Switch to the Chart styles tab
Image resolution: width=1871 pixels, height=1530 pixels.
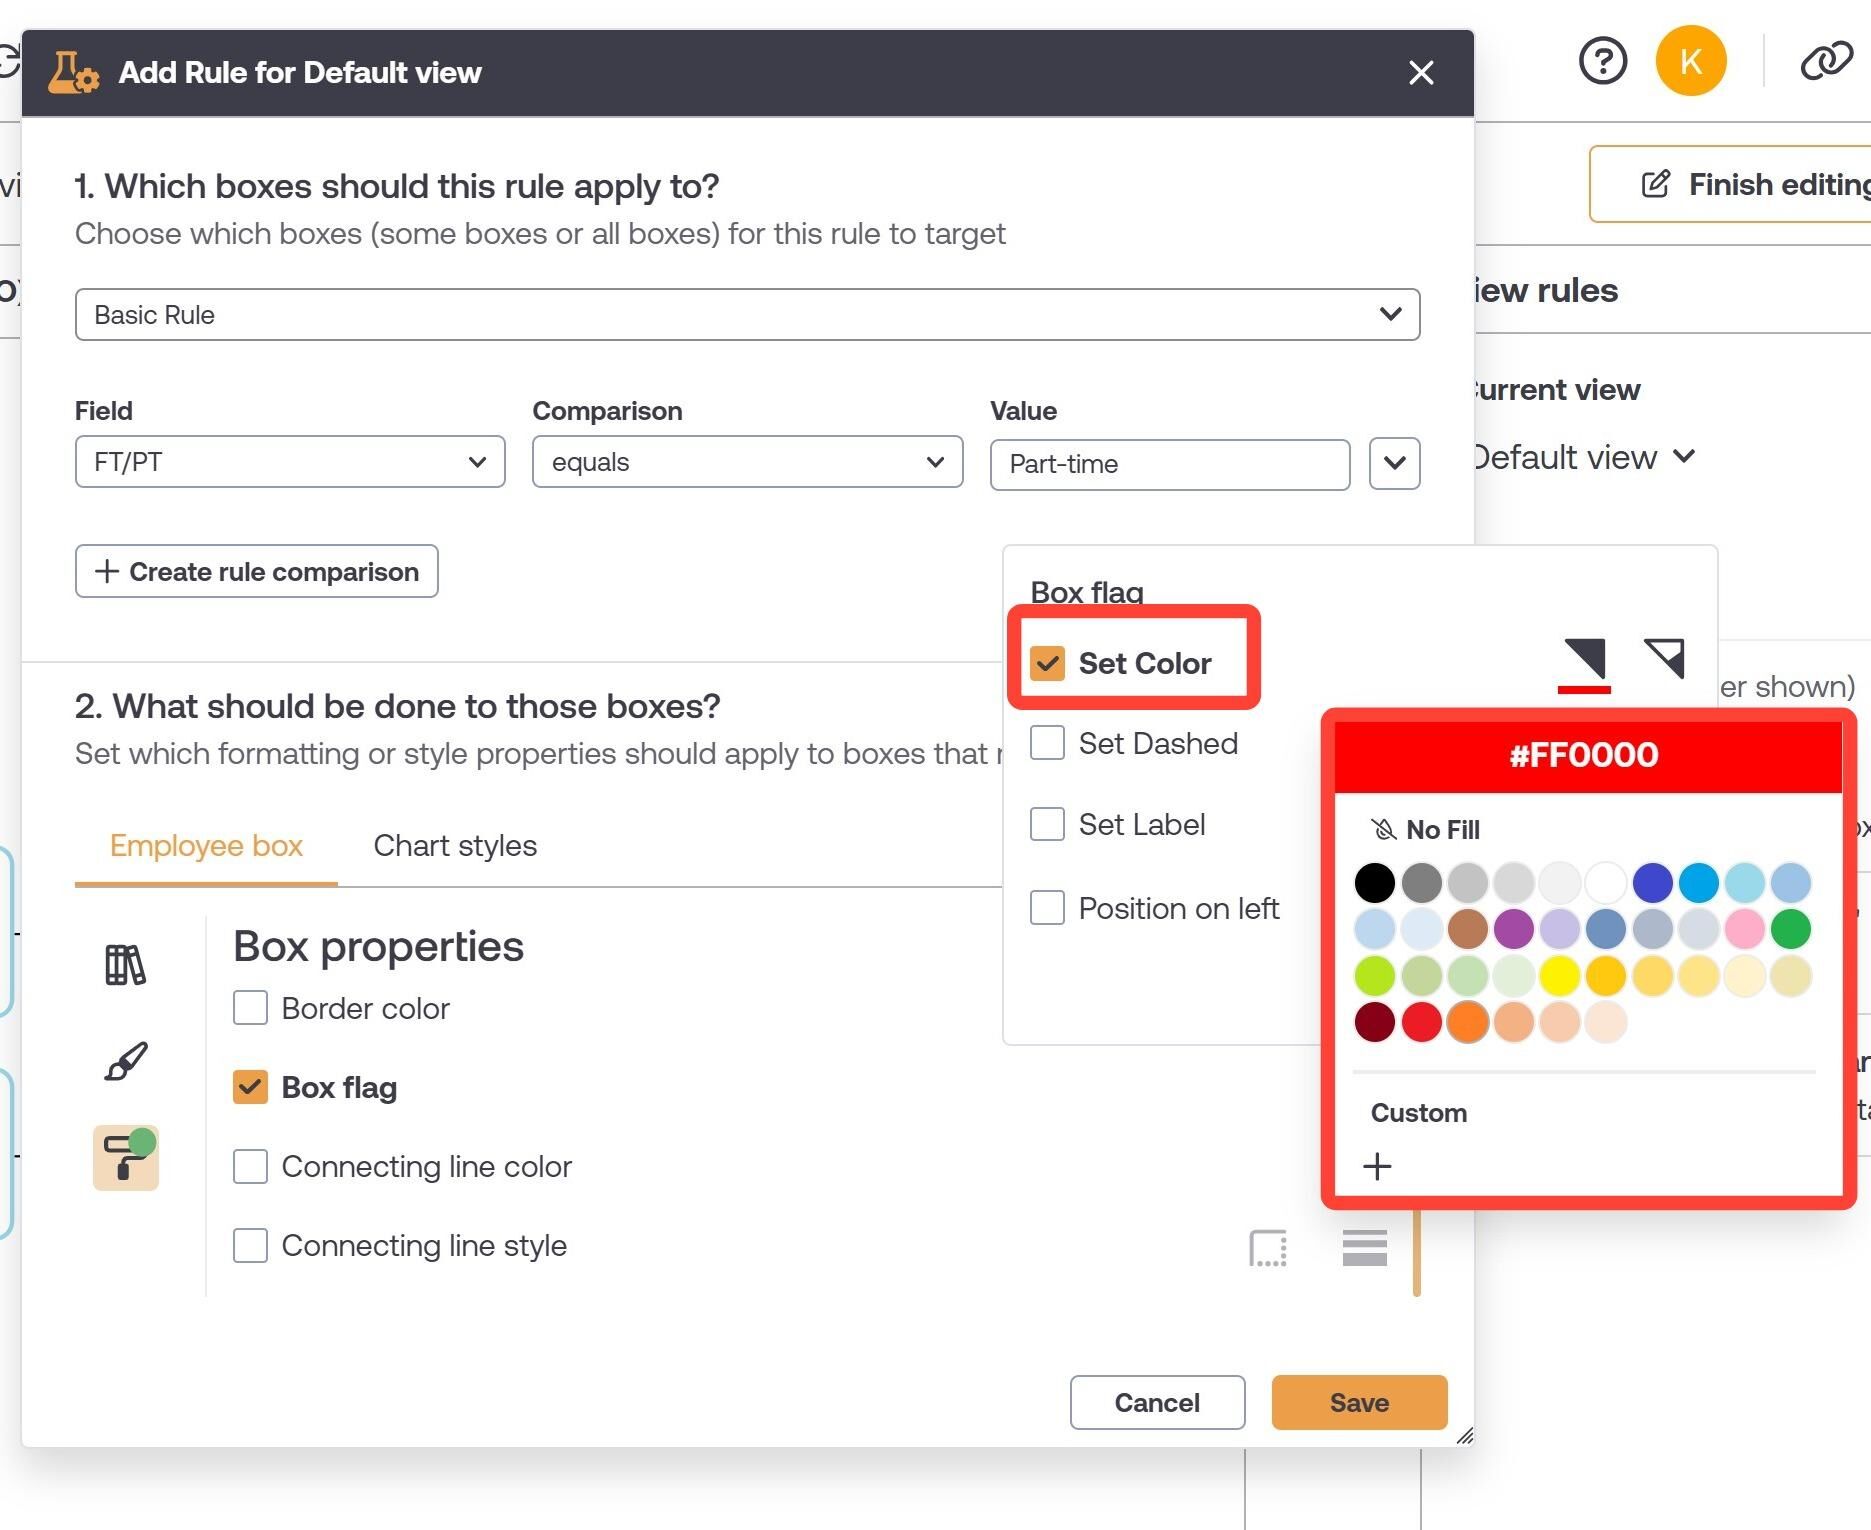pos(455,846)
